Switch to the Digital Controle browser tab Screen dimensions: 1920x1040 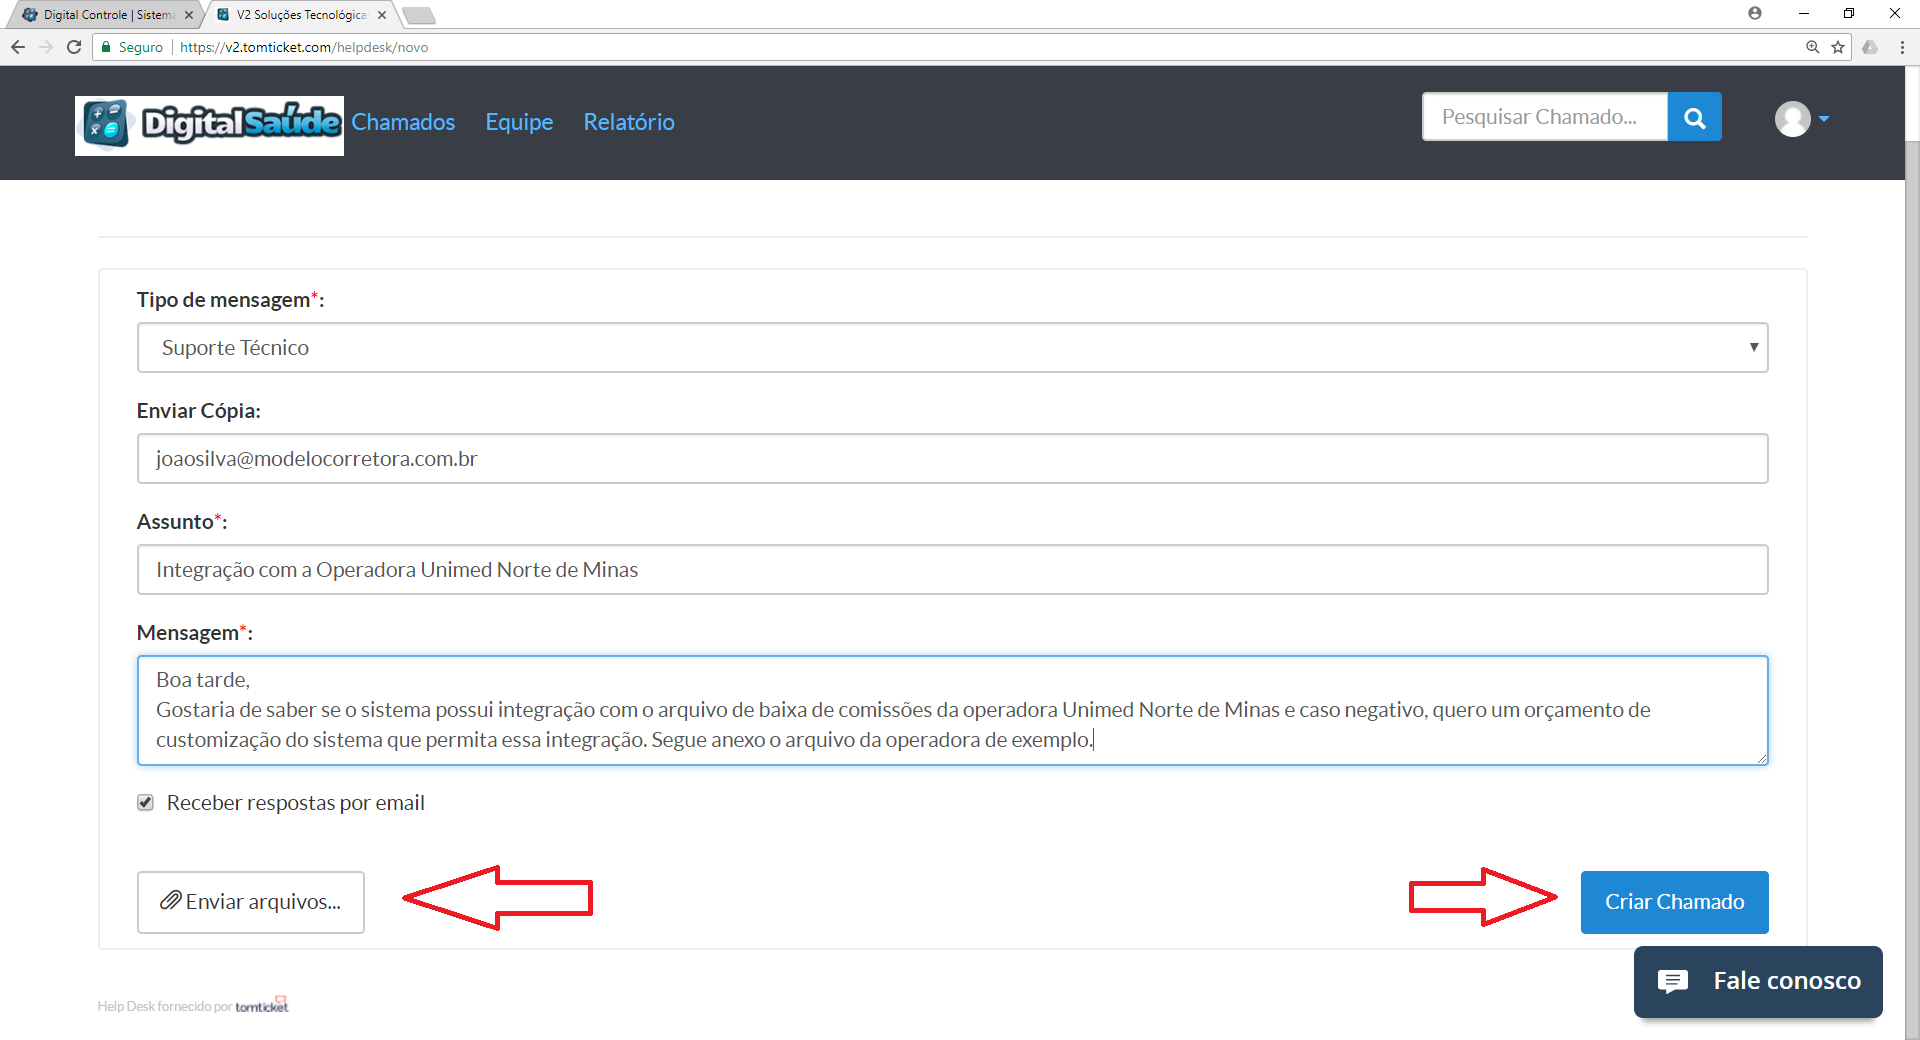tap(106, 15)
